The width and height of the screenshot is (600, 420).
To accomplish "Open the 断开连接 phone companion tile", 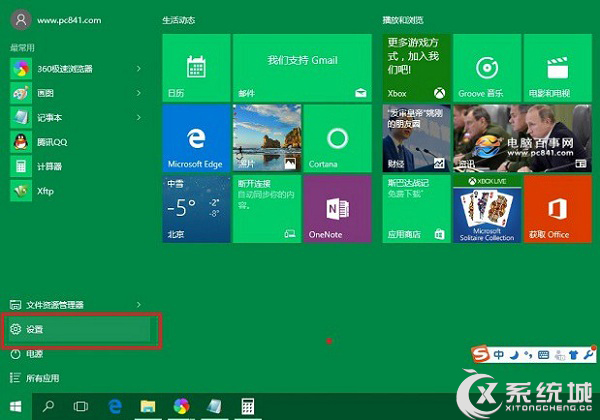I will 267,209.
